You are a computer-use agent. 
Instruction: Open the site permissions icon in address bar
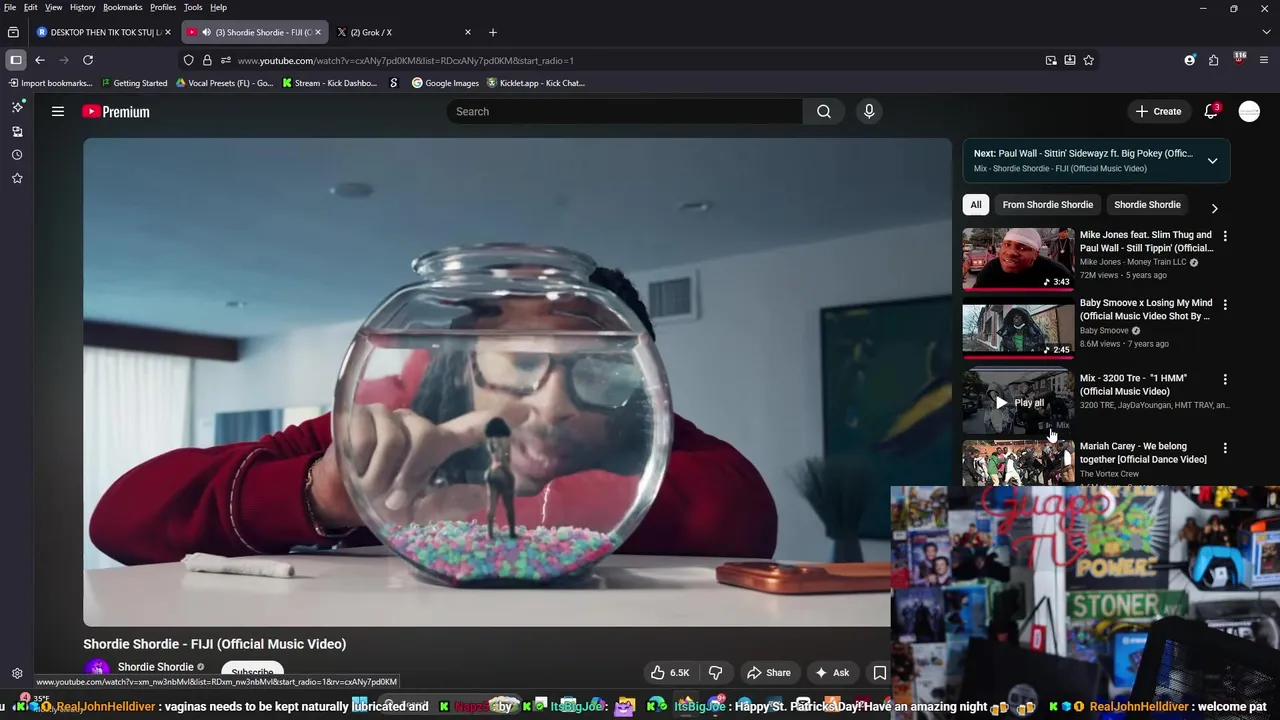point(225,60)
